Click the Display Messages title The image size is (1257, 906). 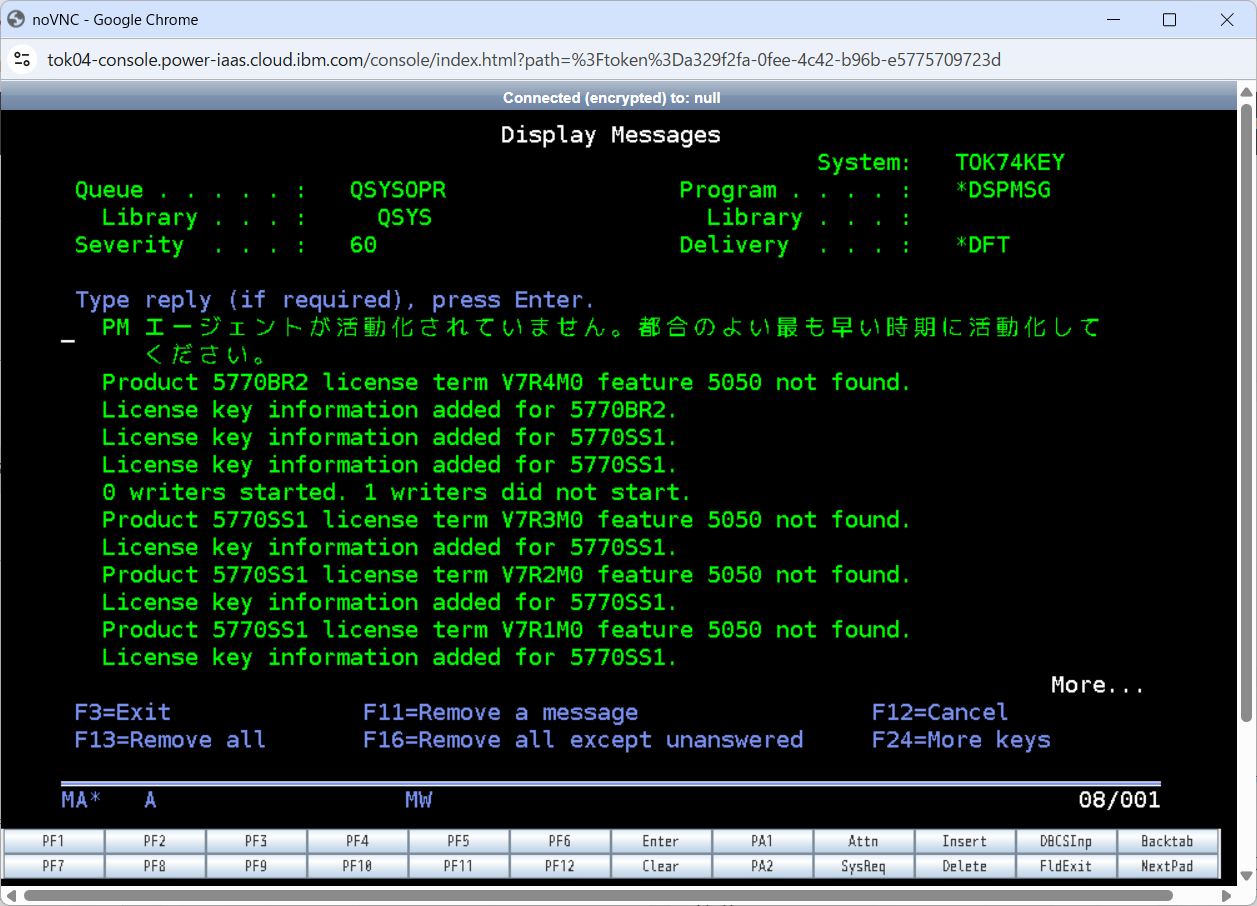(x=610, y=135)
